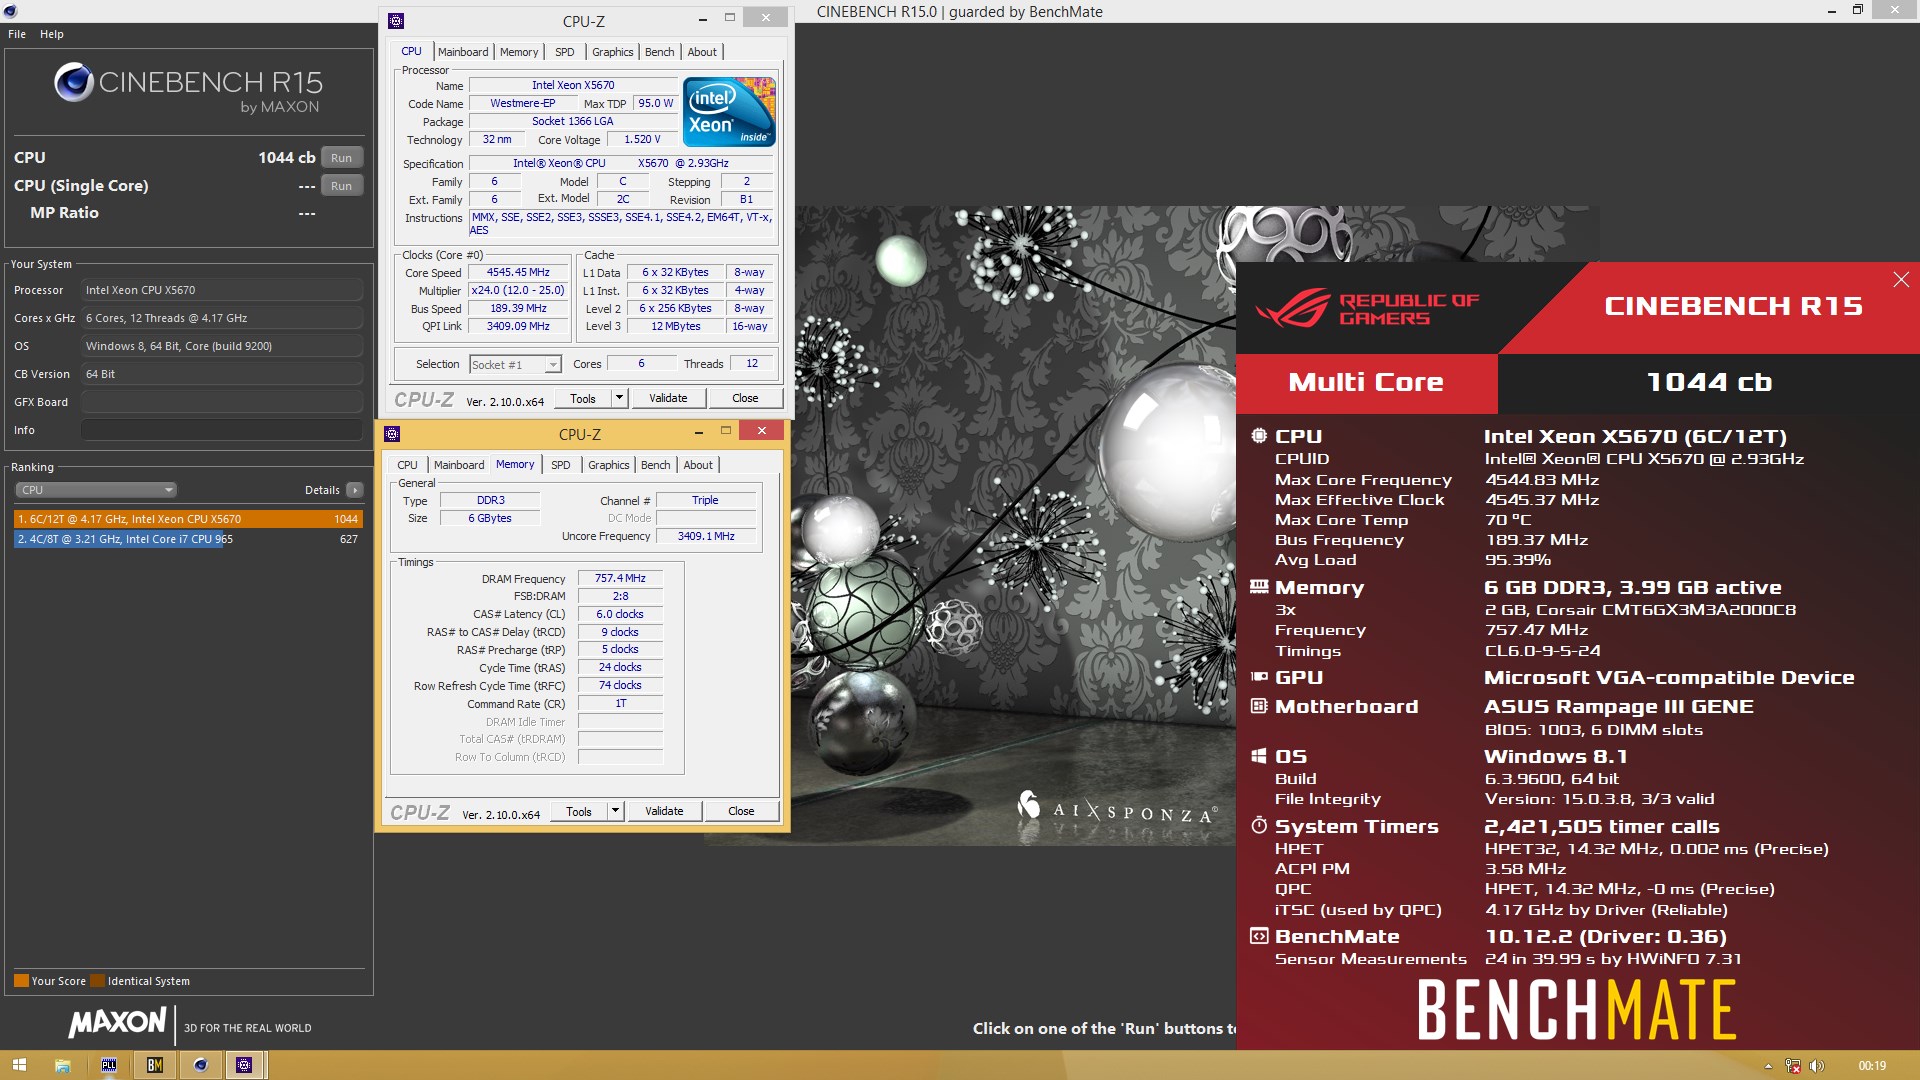The image size is (1920, 1080).
Task: Click the Motherboard icon in BenchMate panel
Action: [1259, 706]
